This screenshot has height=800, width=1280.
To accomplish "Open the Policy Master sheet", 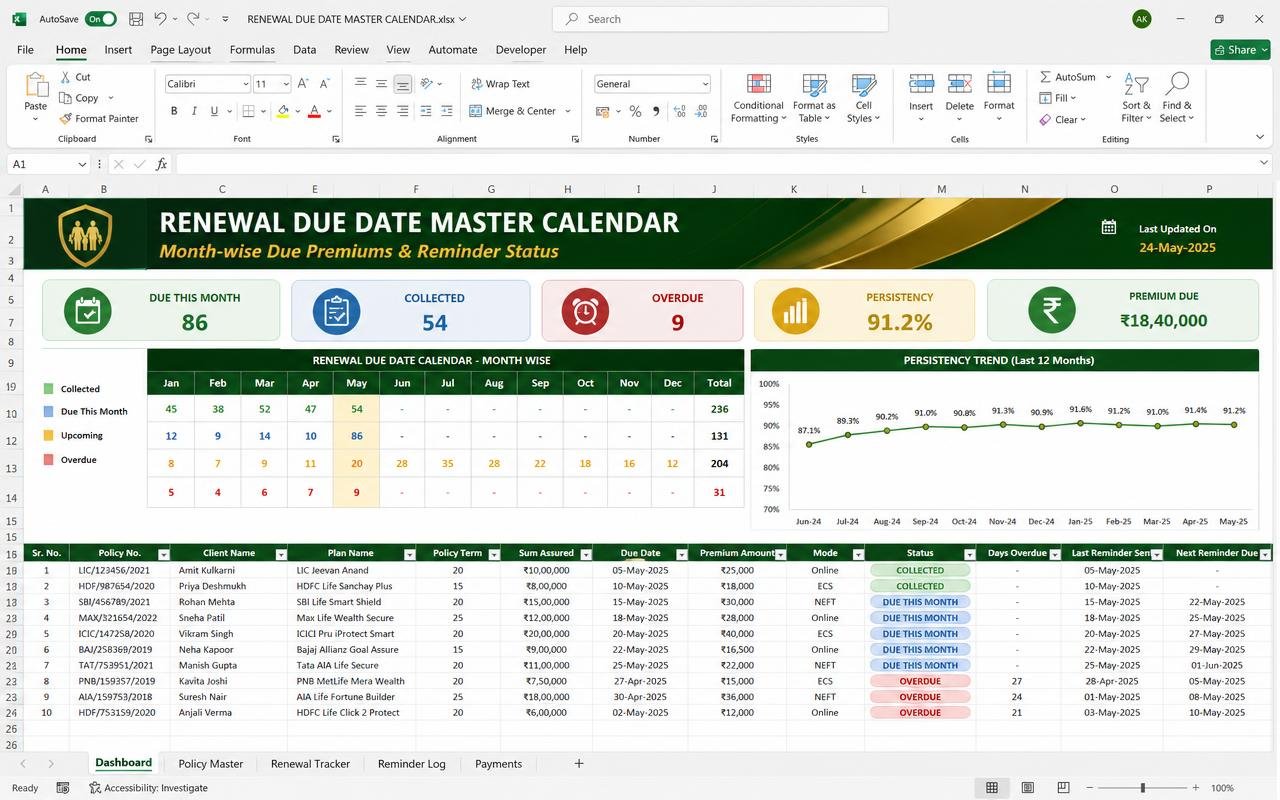I will [211, 764].
